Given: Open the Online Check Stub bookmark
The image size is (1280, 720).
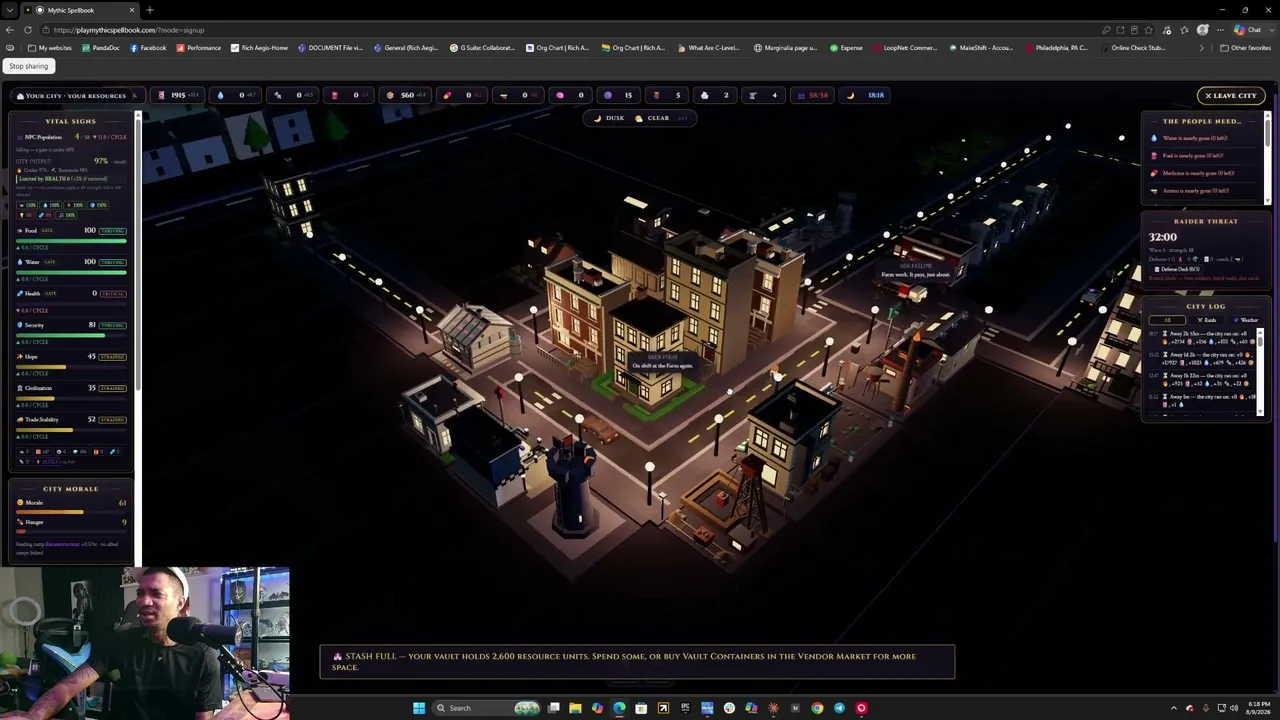Looking at the screenshot, I should pyautogui.click(x=1133, y=48).
